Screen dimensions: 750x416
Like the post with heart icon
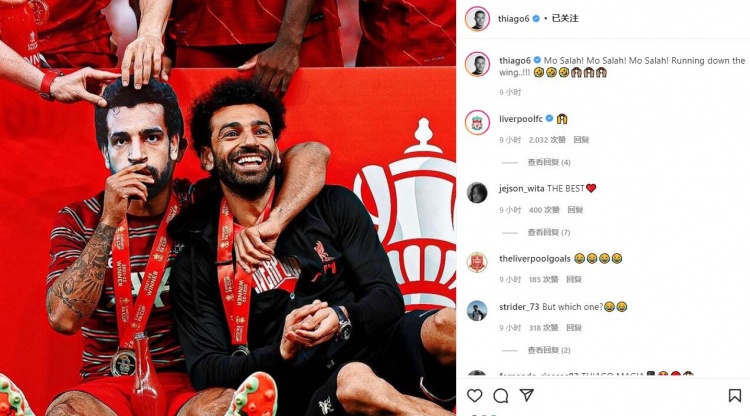click(x=474, y=395)
